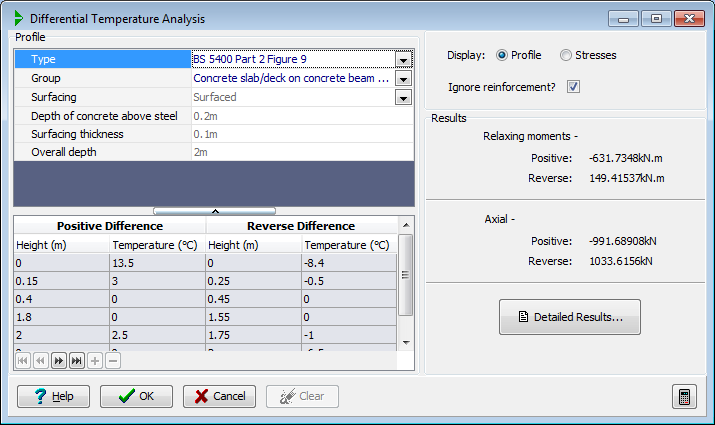Open the Help button
The image size is (715, 425).
pos(53,396)
